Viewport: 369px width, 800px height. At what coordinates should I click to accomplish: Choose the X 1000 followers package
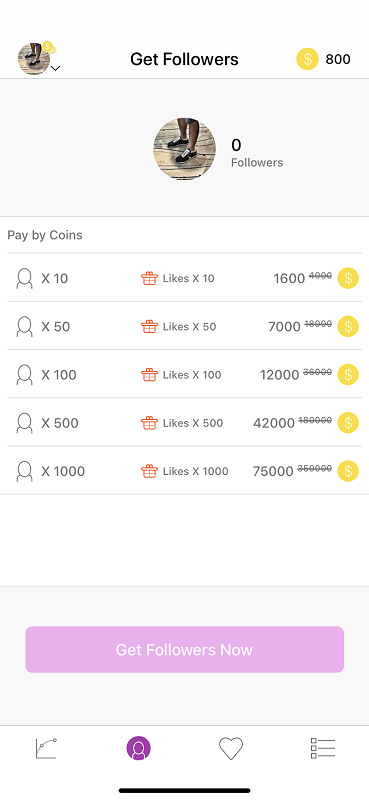pyautogui.click(x=185, y=470)
